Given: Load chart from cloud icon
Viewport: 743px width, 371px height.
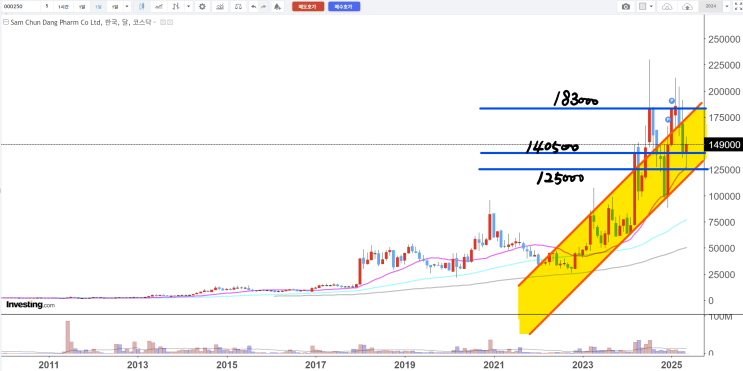Looking at the screenshot, I should (x=667, y=7).
